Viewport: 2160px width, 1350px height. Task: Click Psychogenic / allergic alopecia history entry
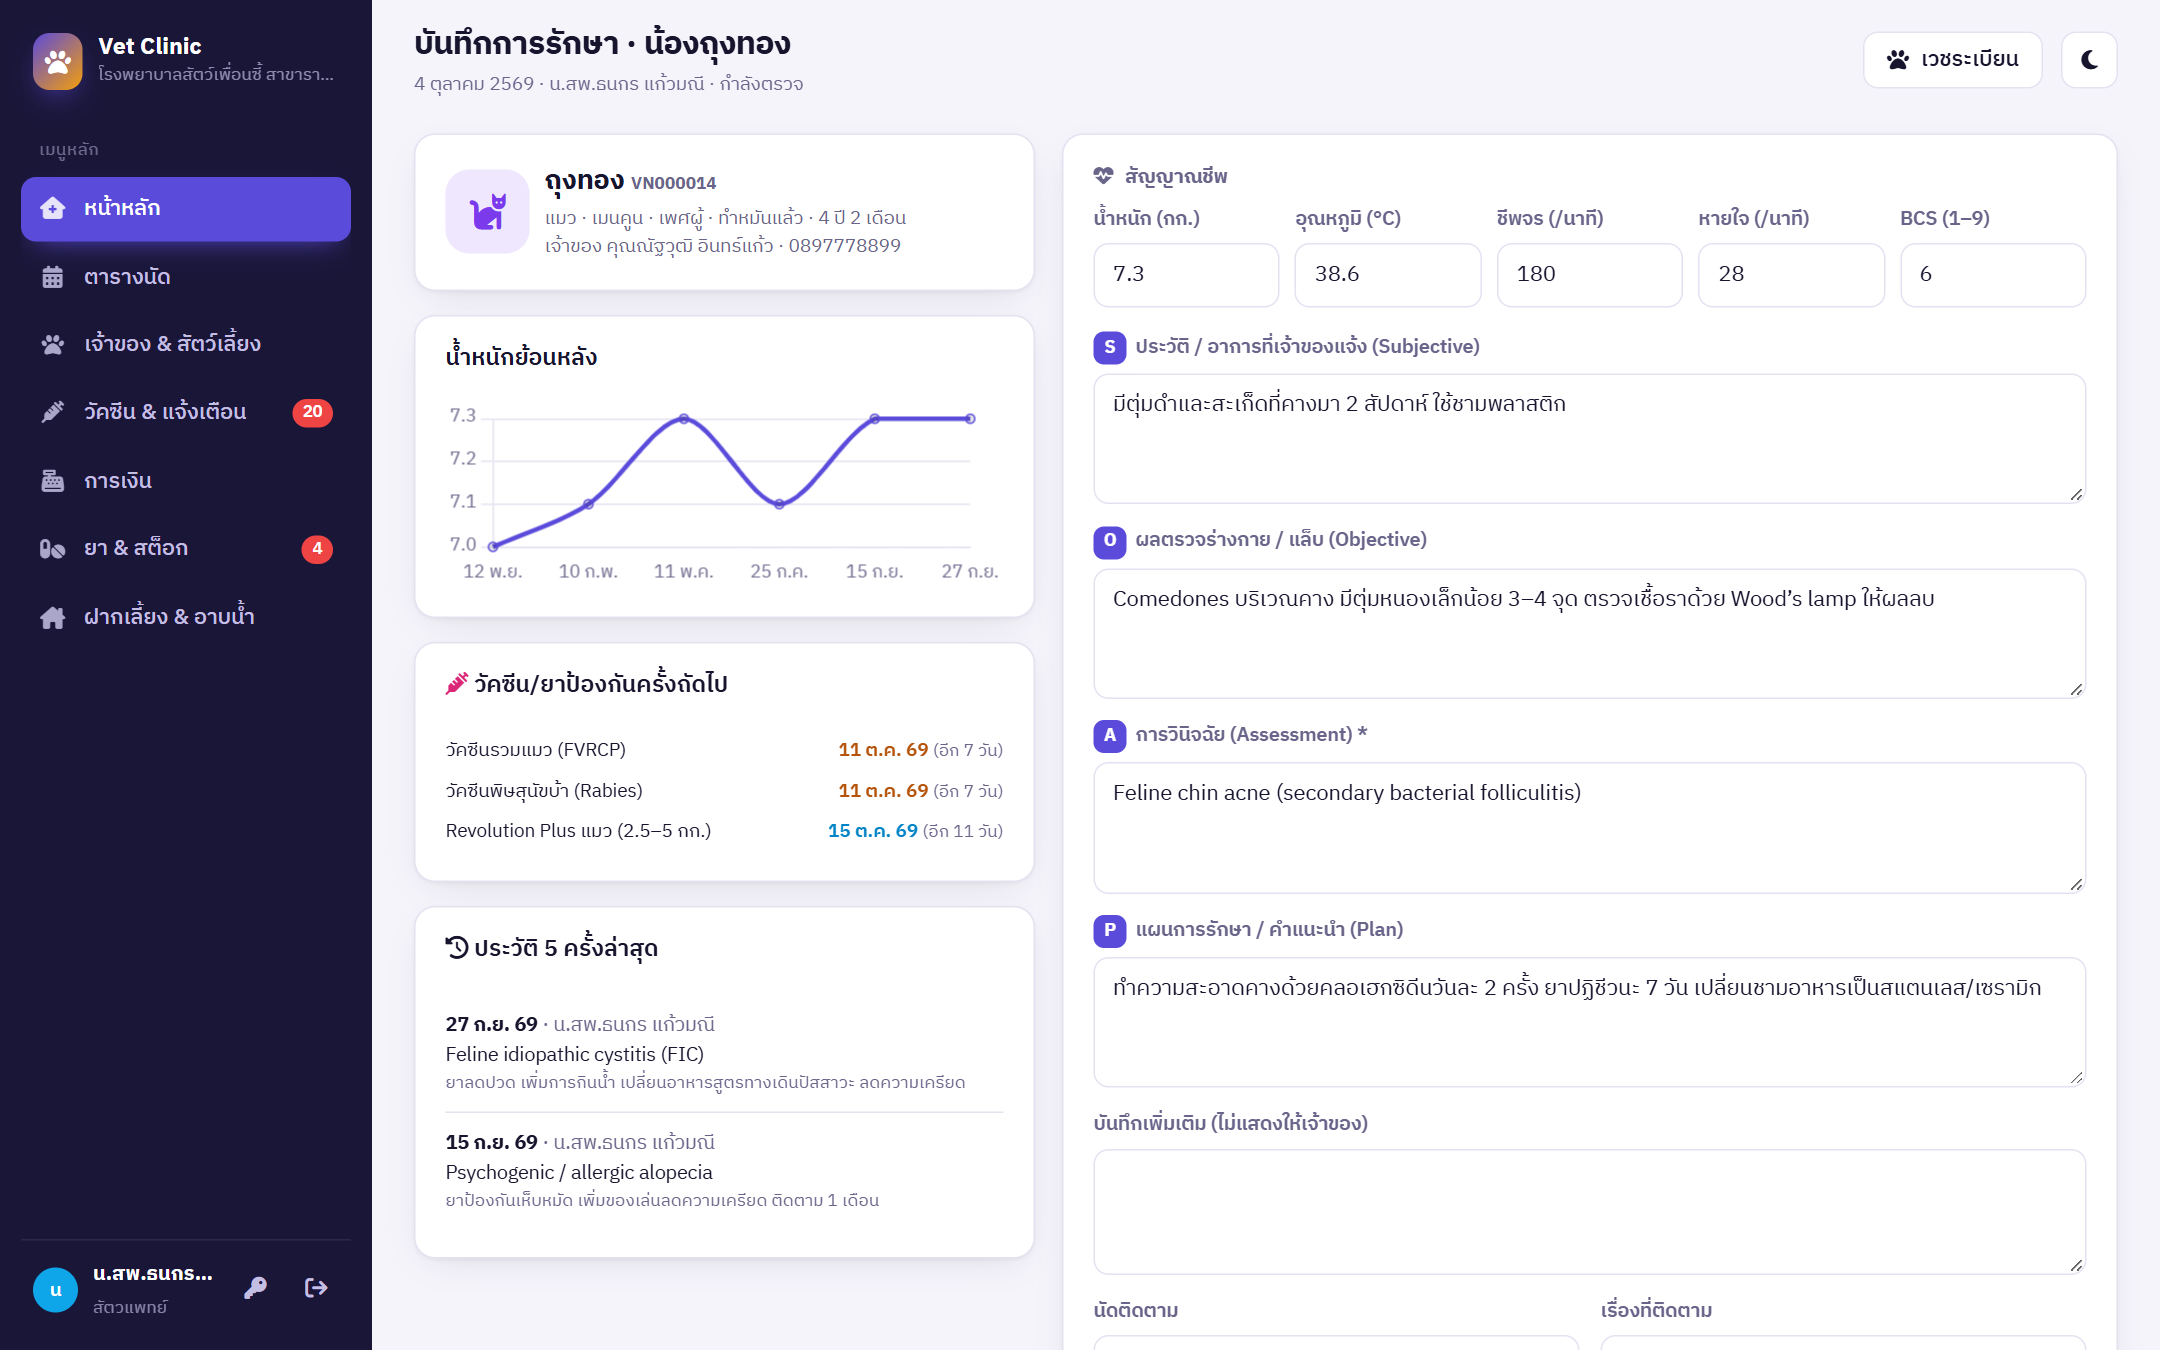(x=724, y=1171)
